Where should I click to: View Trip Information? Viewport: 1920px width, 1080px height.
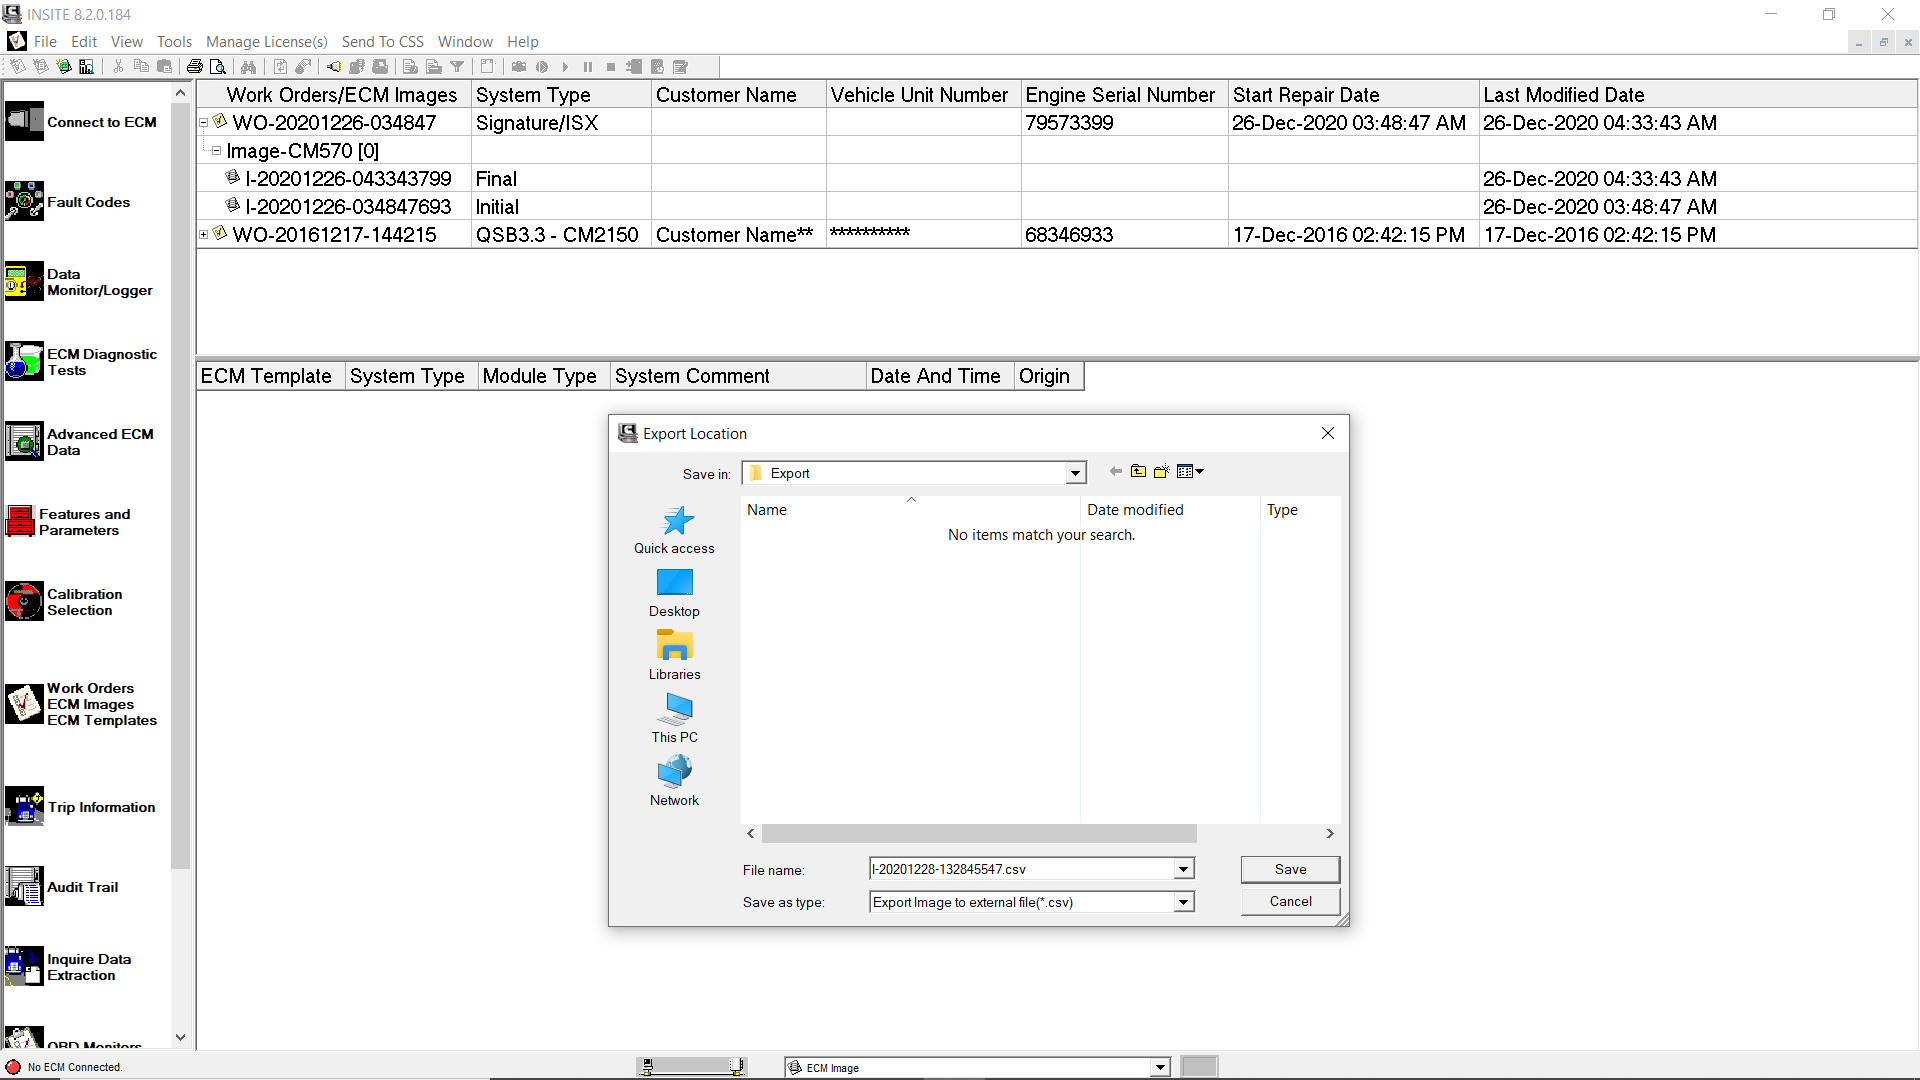[x=101, y=807]
